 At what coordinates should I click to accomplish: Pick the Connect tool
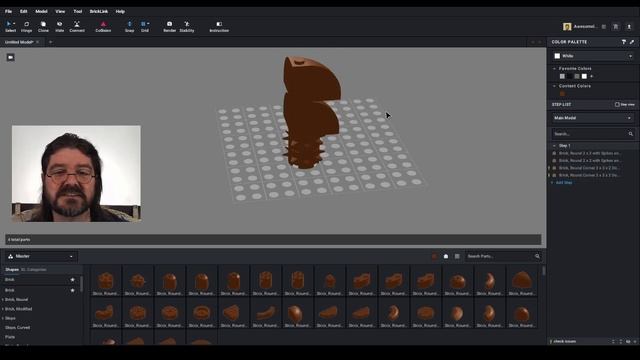point(77,27)
